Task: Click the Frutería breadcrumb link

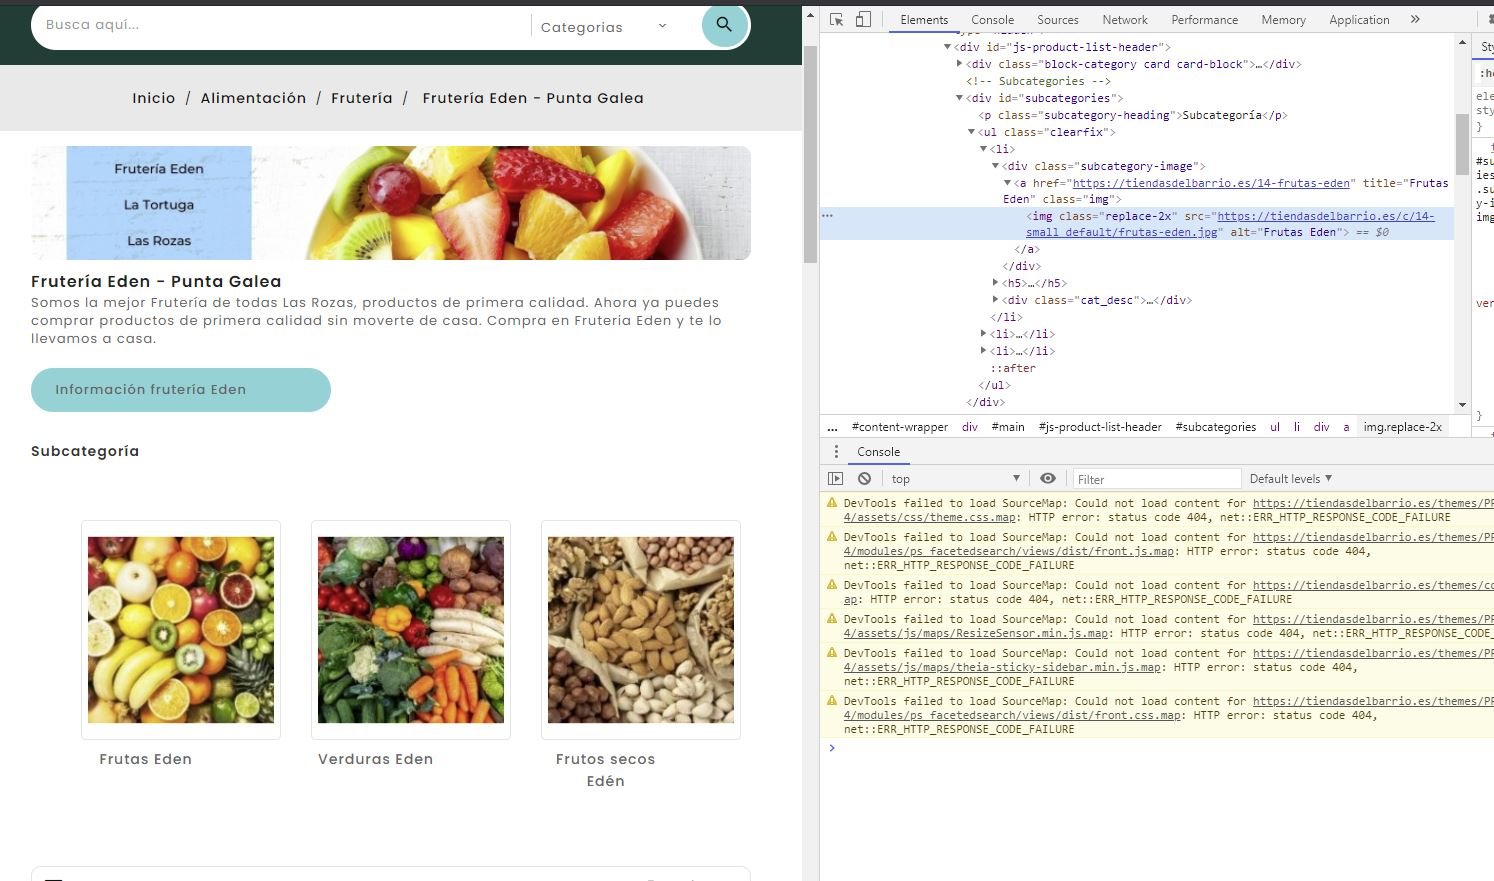Action: click(x=362, y=98)
